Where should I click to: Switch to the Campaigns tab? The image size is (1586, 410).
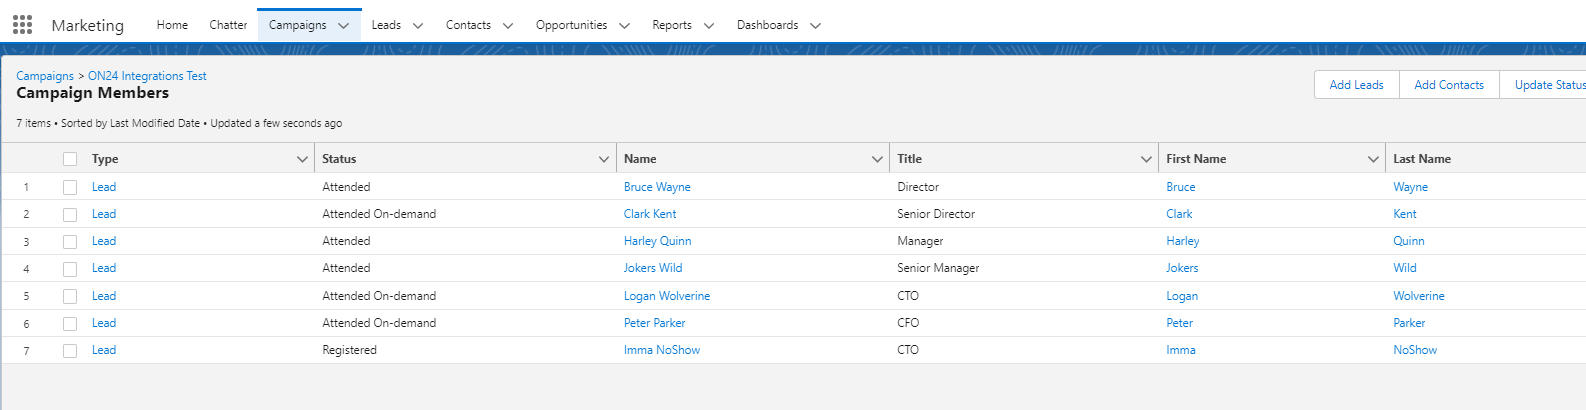[297, 25]
